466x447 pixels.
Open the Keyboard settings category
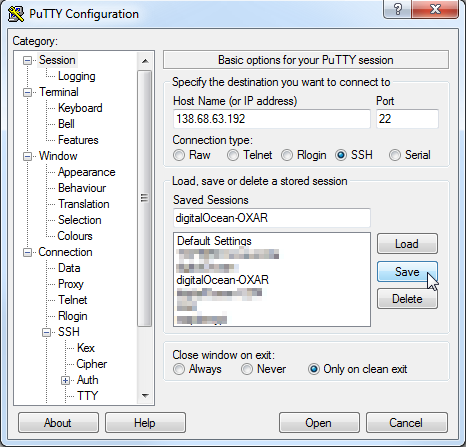point(80,108)
